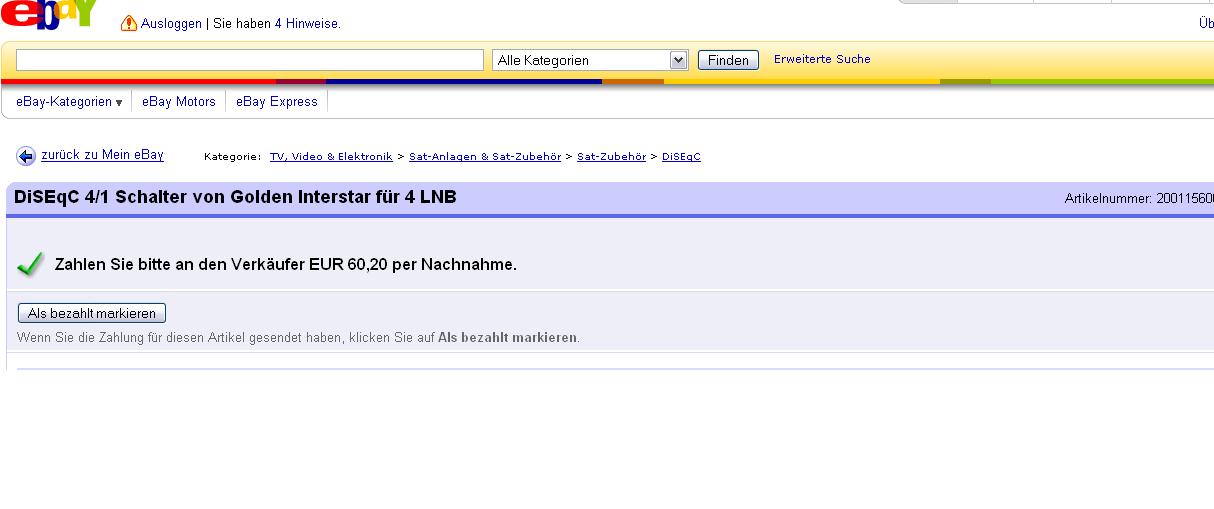This screenshot has height=509, width=1214.
Task: Switch to the eBay Motors tab
Action: [x=179, y=102]
